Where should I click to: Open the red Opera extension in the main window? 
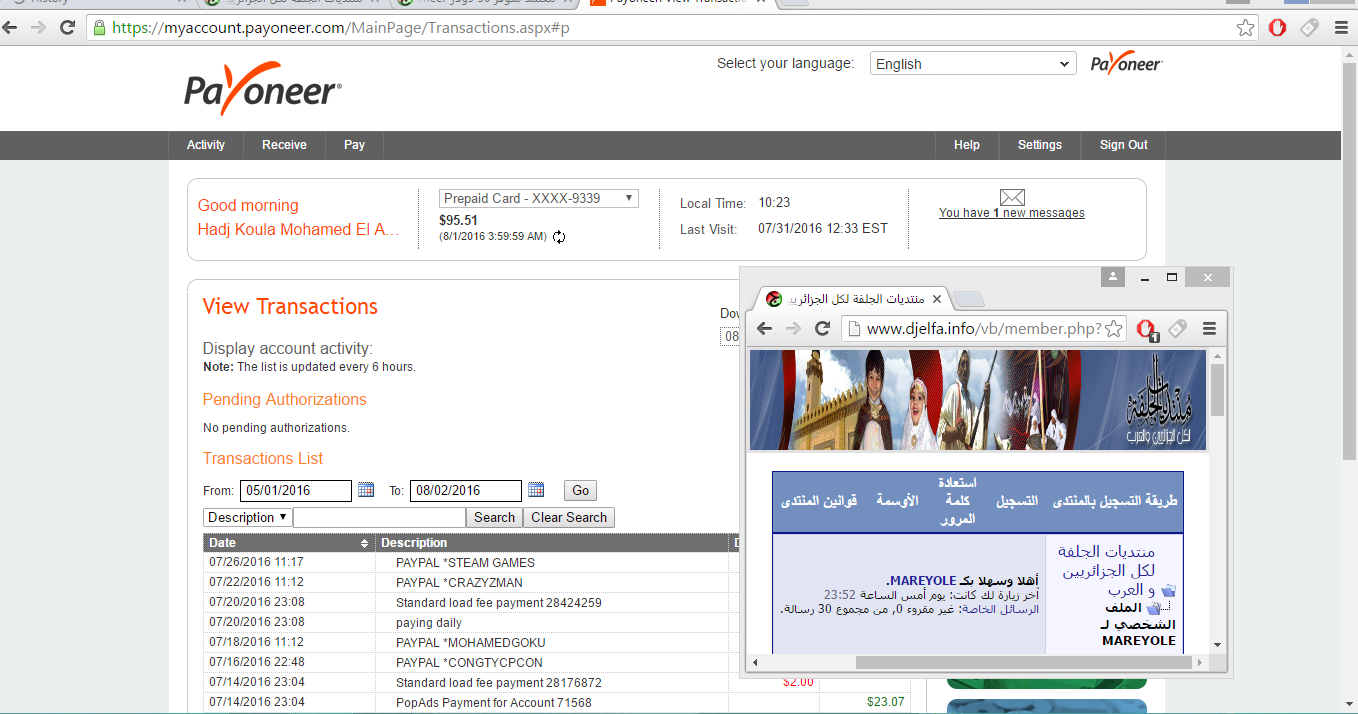1277,28
